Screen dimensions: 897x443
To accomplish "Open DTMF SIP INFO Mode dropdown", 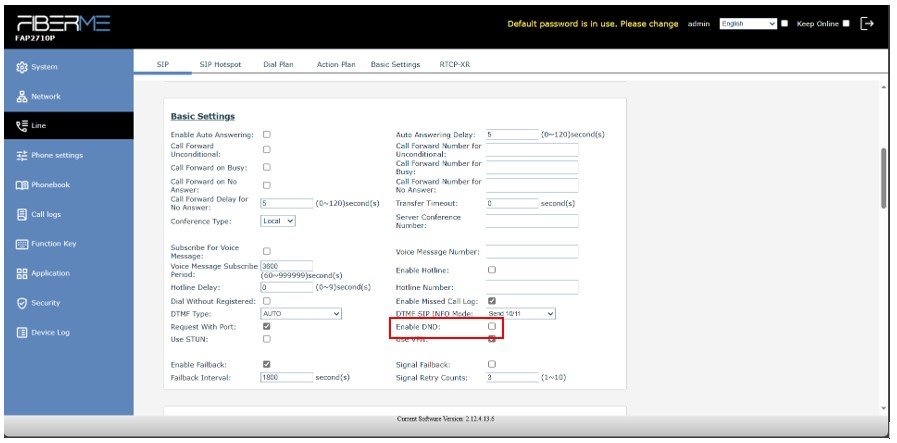I will tap(521, 314).
